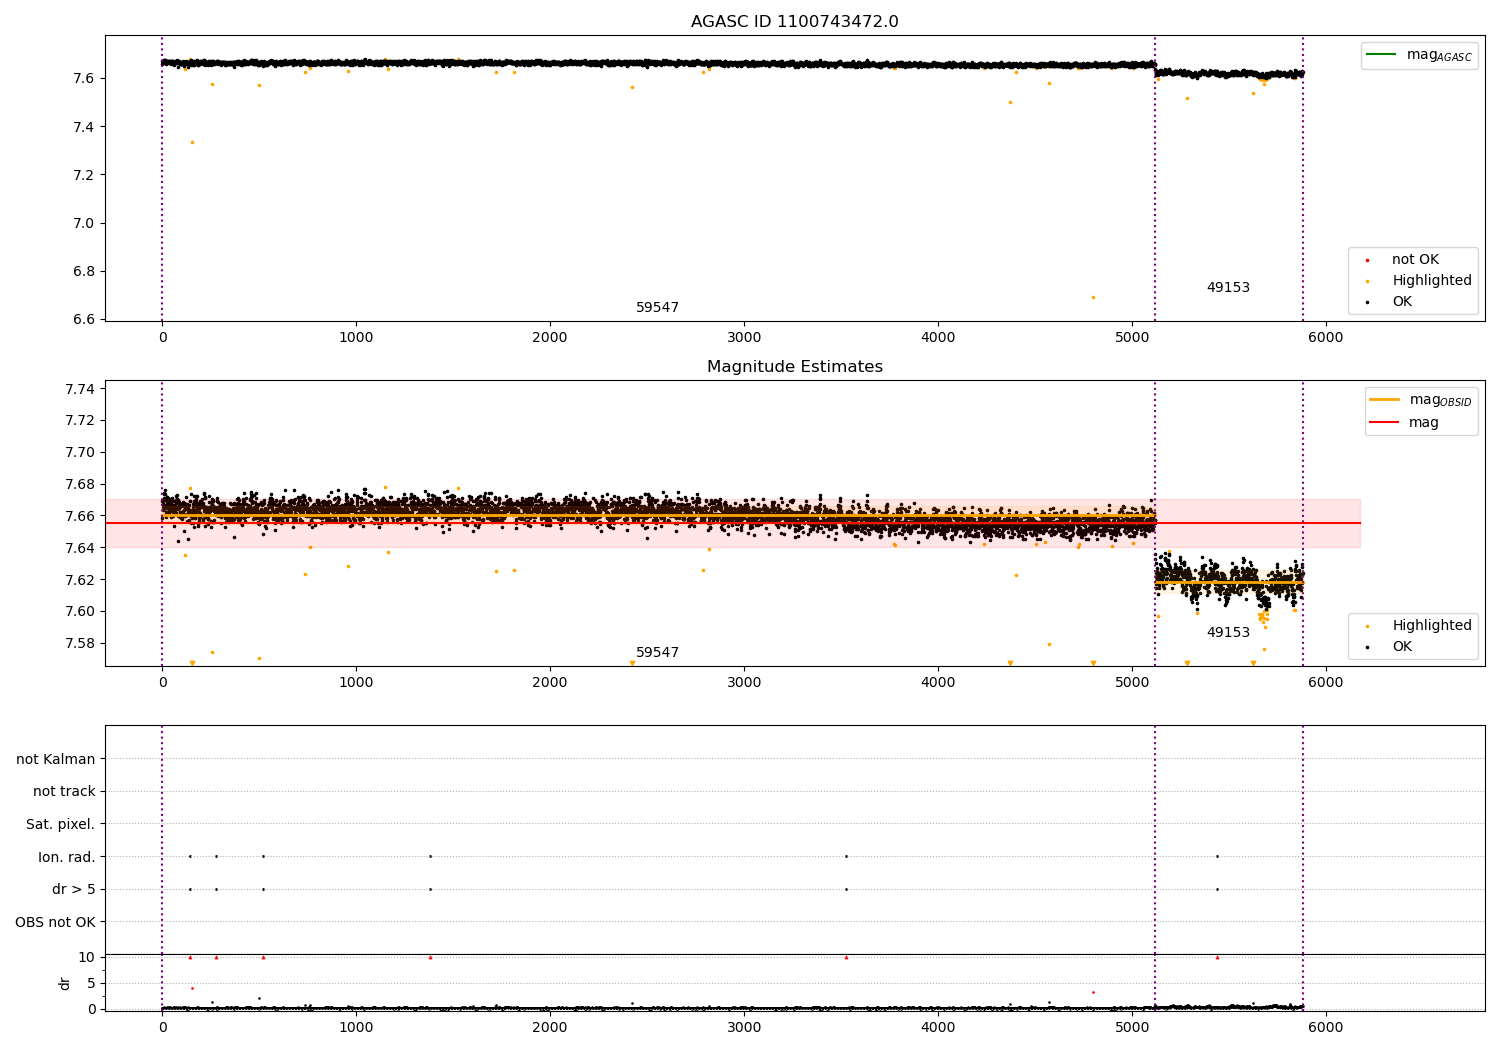Click the '6.8' y-tick in the top plot

84,271
